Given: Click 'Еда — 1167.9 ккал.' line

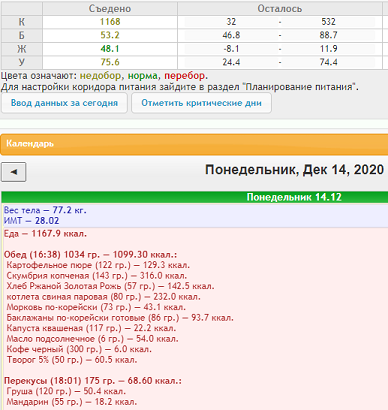Looking at the screenshot, I should (45, 234).
